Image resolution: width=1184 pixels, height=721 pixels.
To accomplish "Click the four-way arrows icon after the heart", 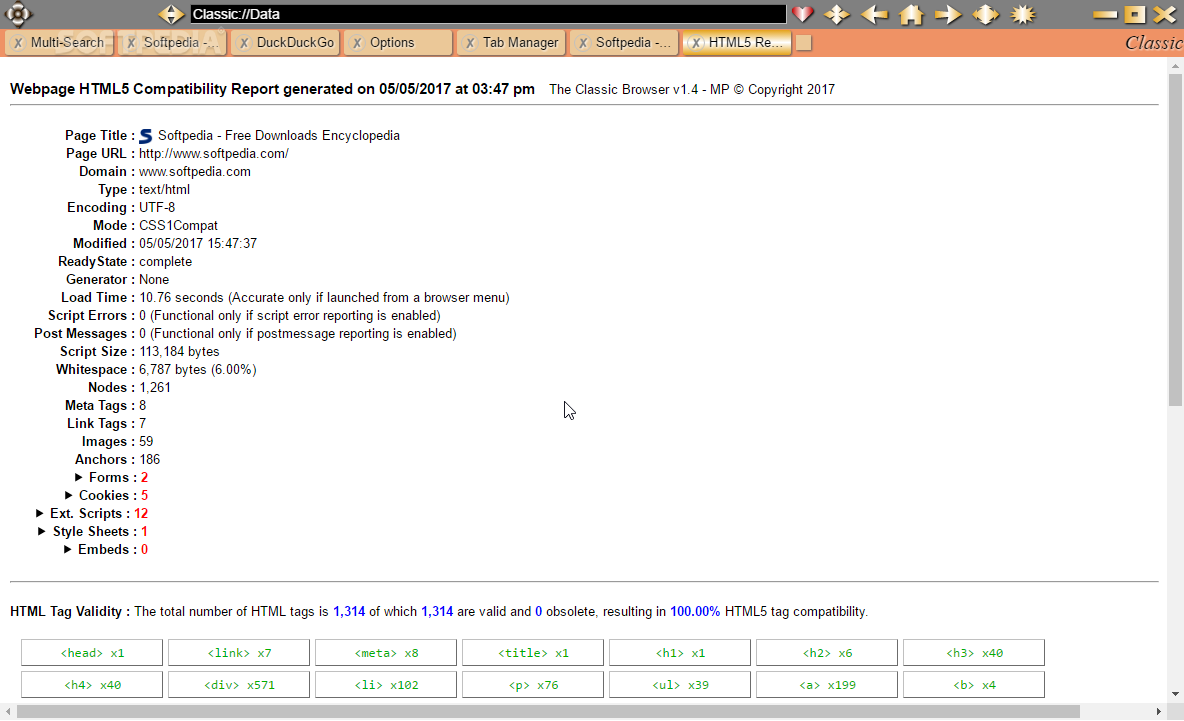I will (x=837, y=14).
